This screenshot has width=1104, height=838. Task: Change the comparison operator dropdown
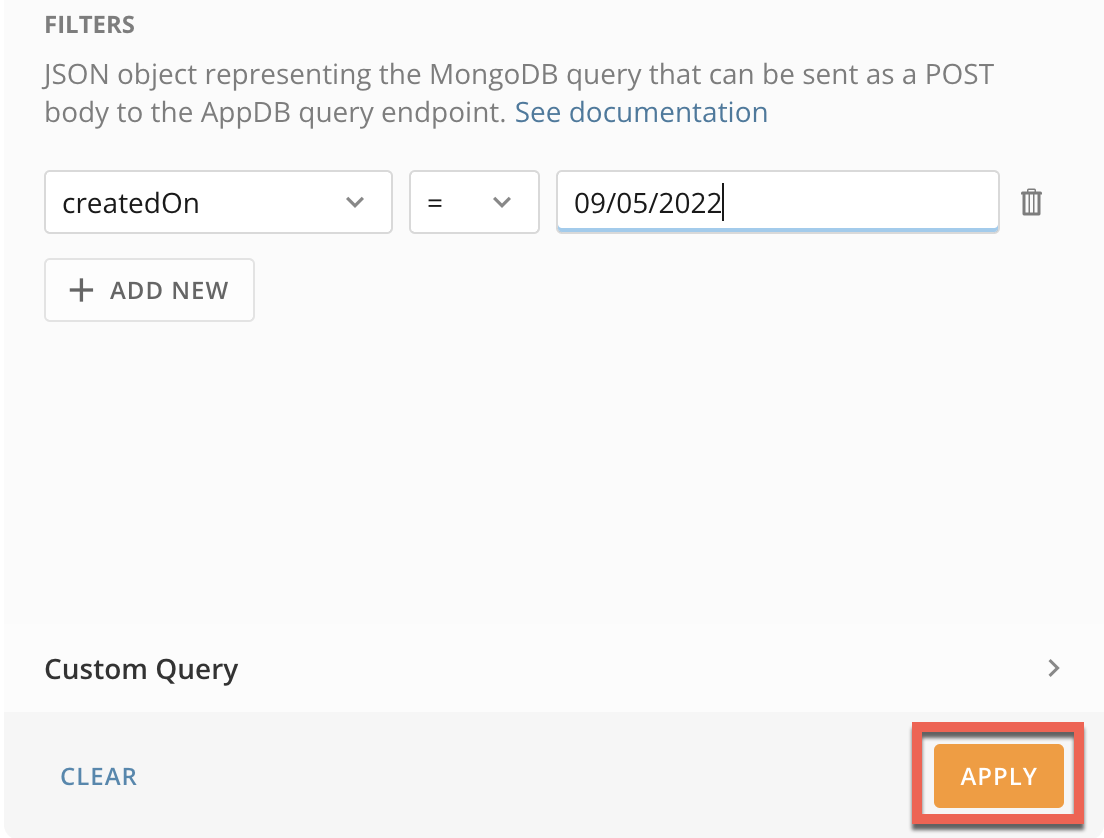click(x=474, y=202)
